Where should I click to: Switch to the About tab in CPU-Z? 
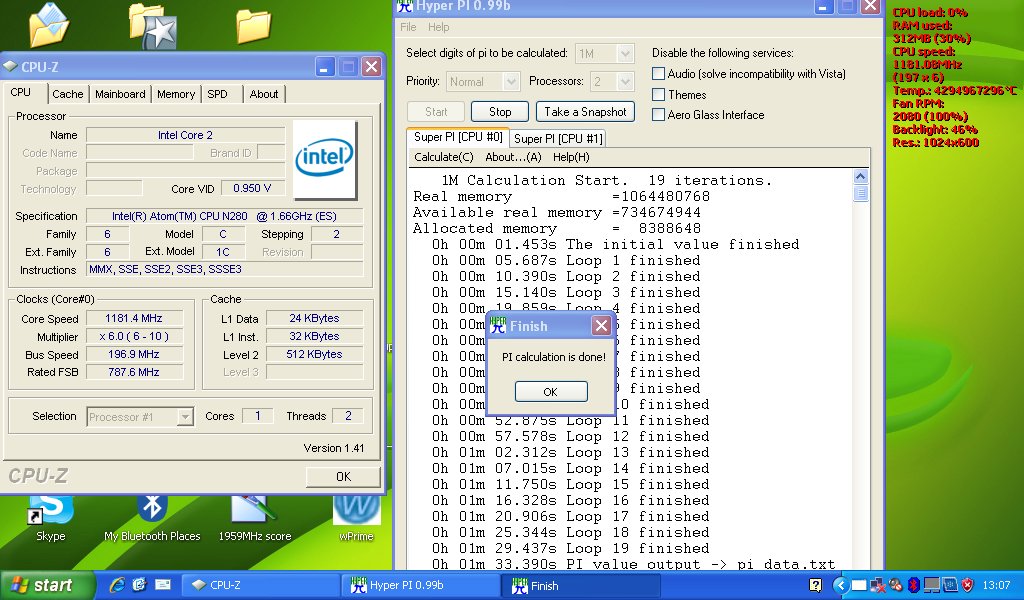(264, 94)
